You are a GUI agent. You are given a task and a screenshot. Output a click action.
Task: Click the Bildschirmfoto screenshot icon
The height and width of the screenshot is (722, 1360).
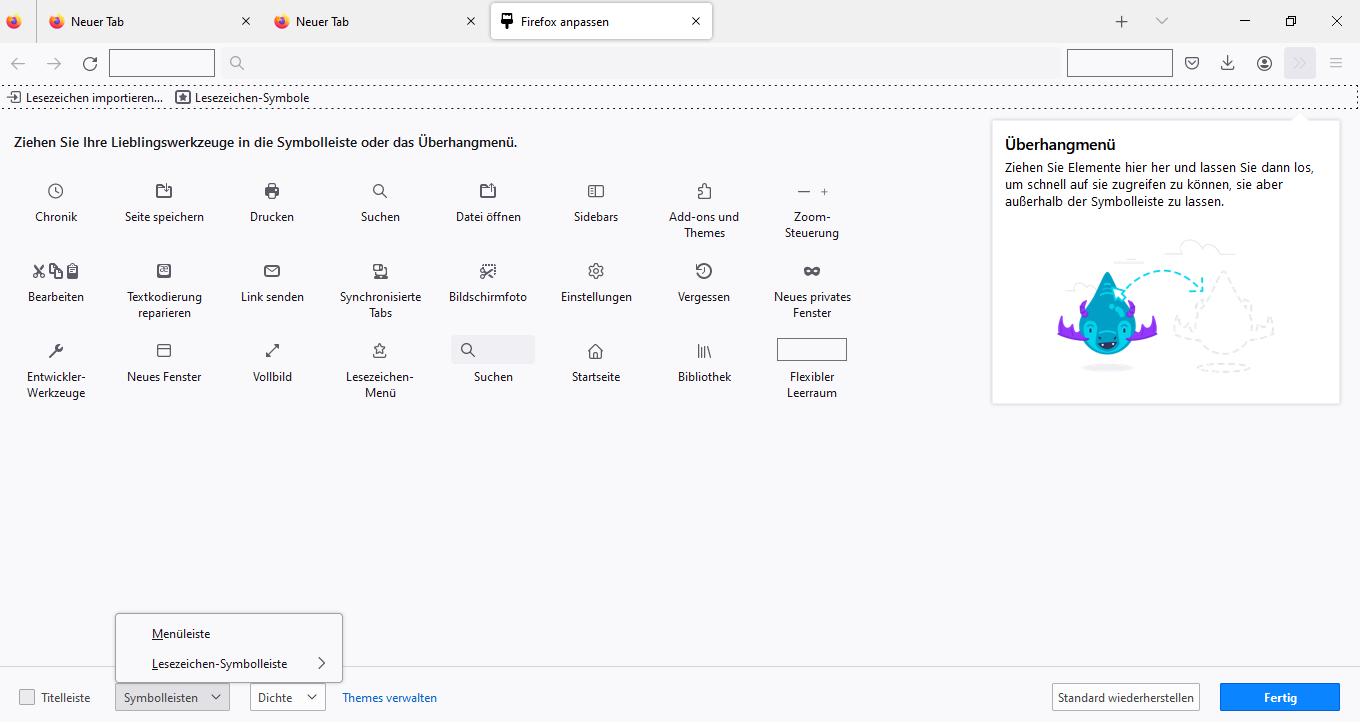click(x=488, y=271)
